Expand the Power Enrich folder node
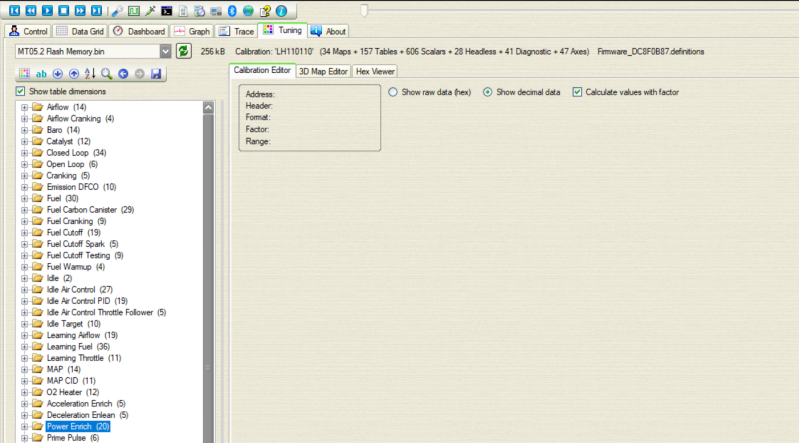This screenshot has height=443, width=799. [x=24, y=426]
